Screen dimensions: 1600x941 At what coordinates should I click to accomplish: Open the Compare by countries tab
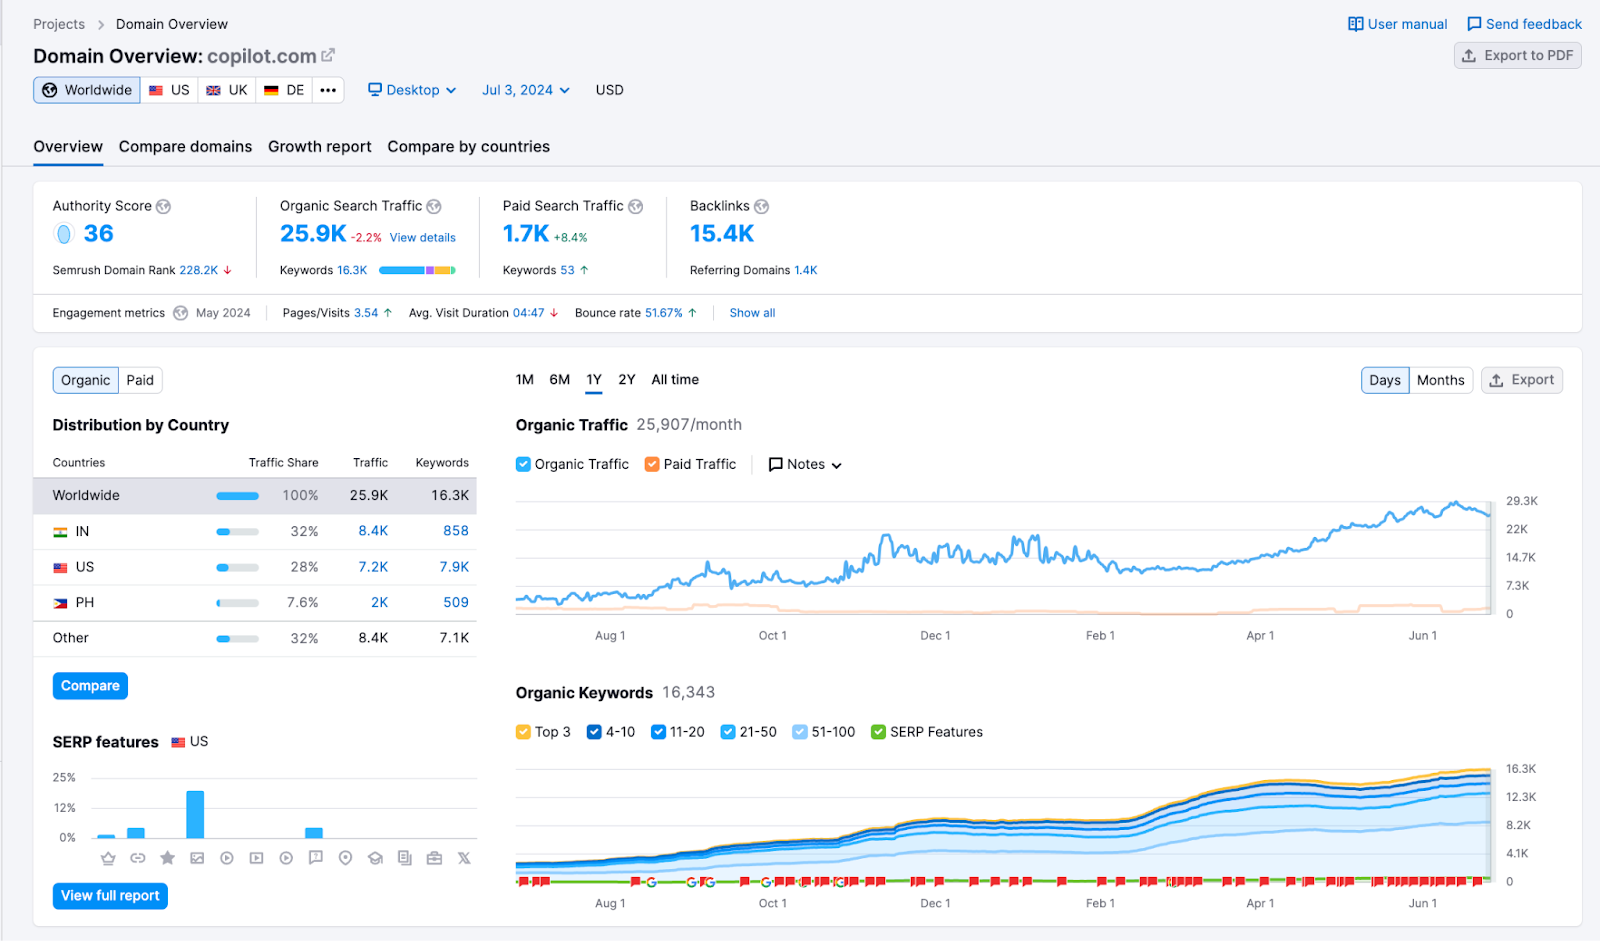tap(469, 147)
